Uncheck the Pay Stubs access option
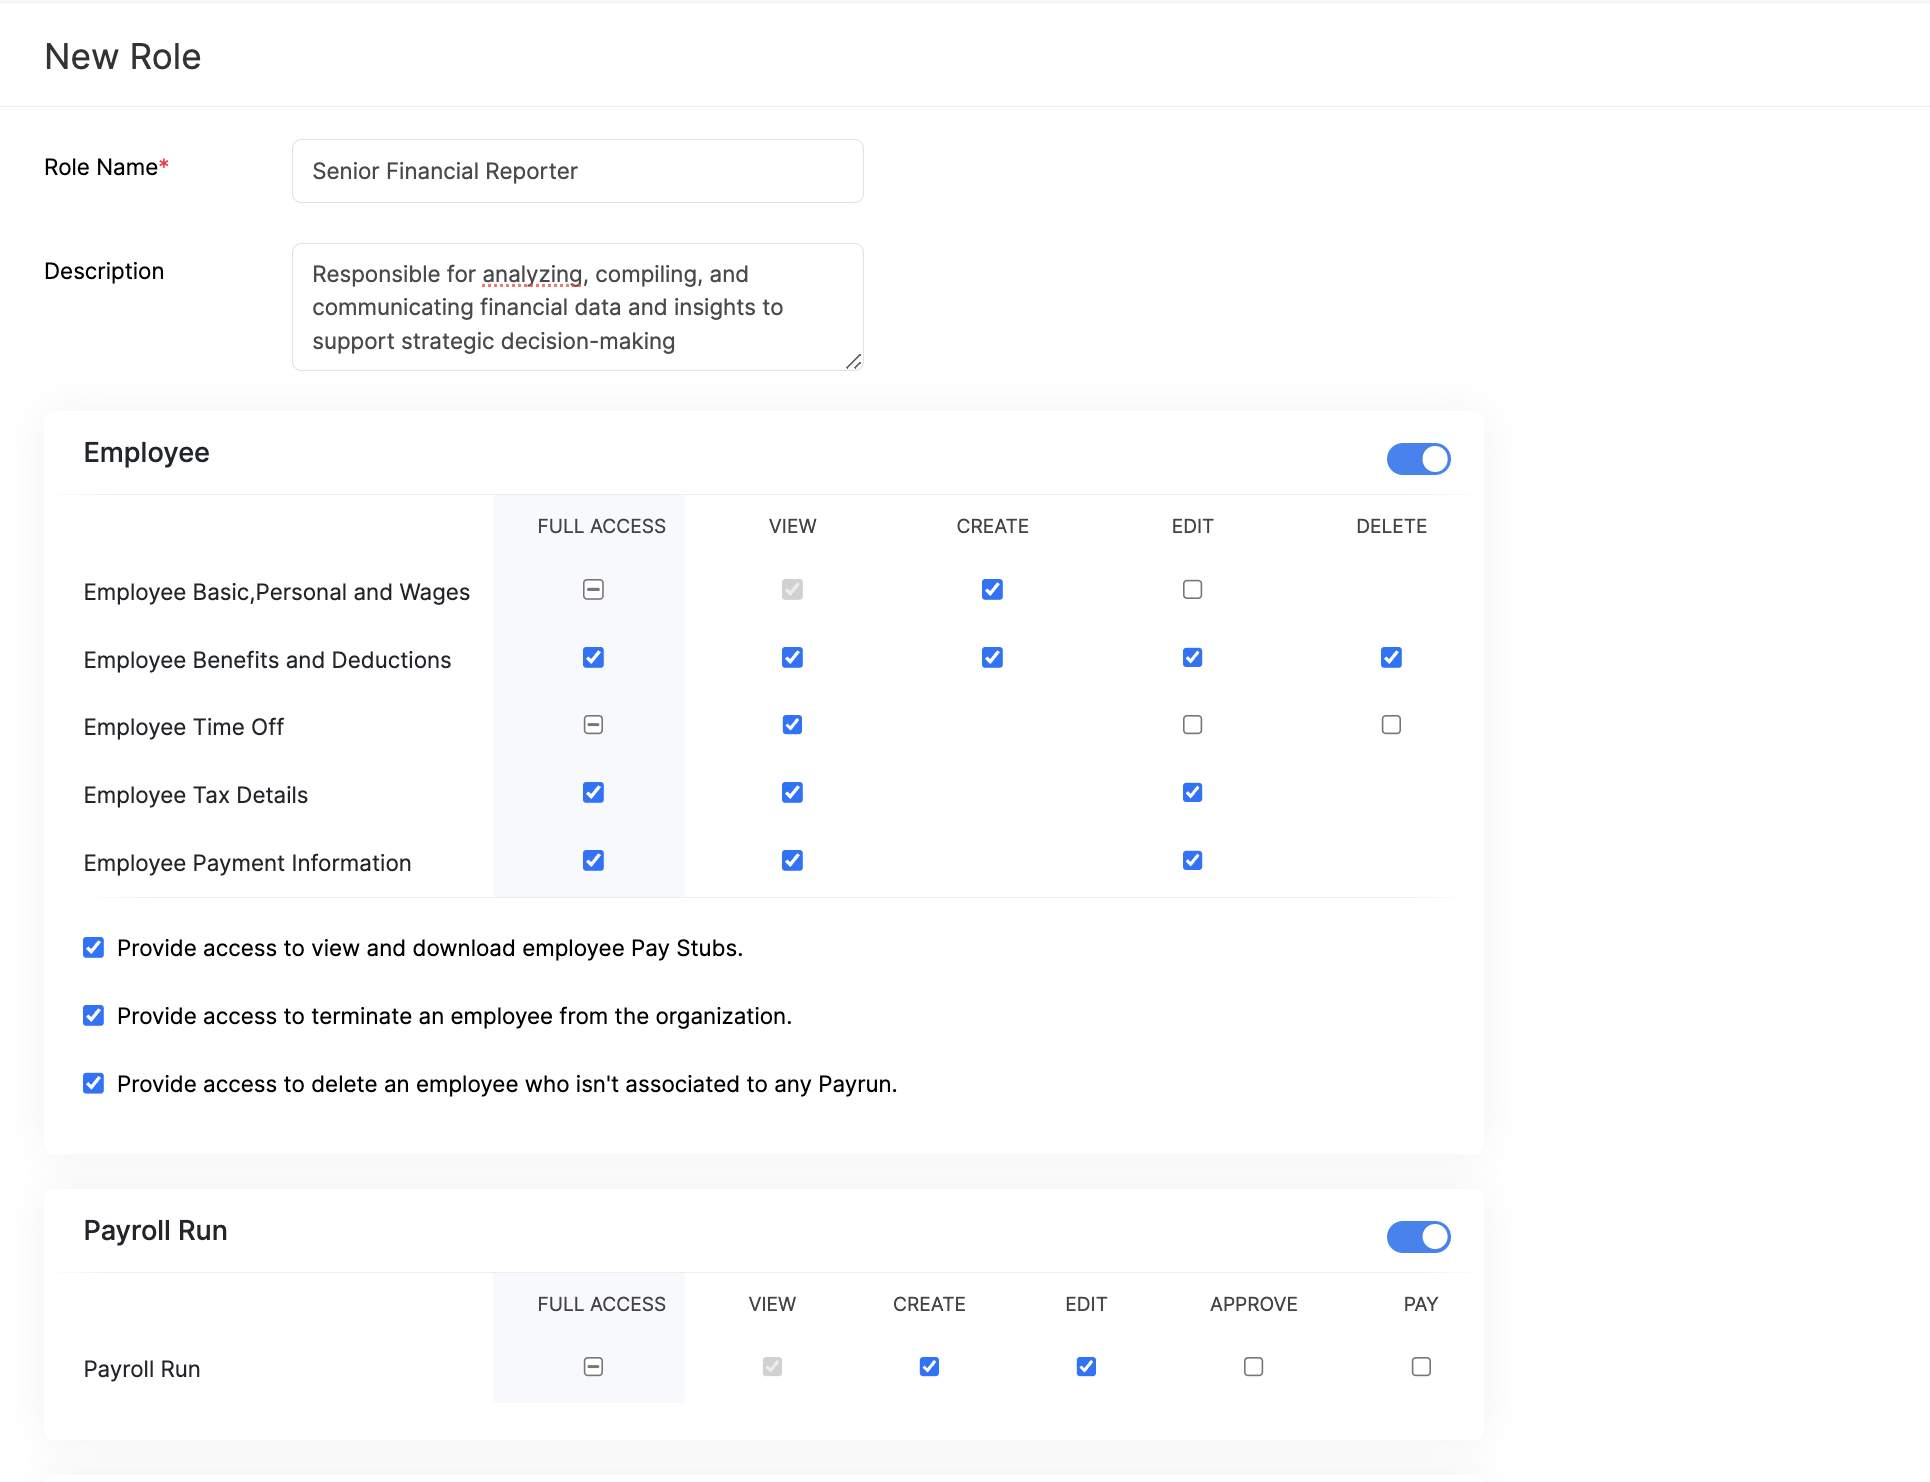 pos(93,947)
